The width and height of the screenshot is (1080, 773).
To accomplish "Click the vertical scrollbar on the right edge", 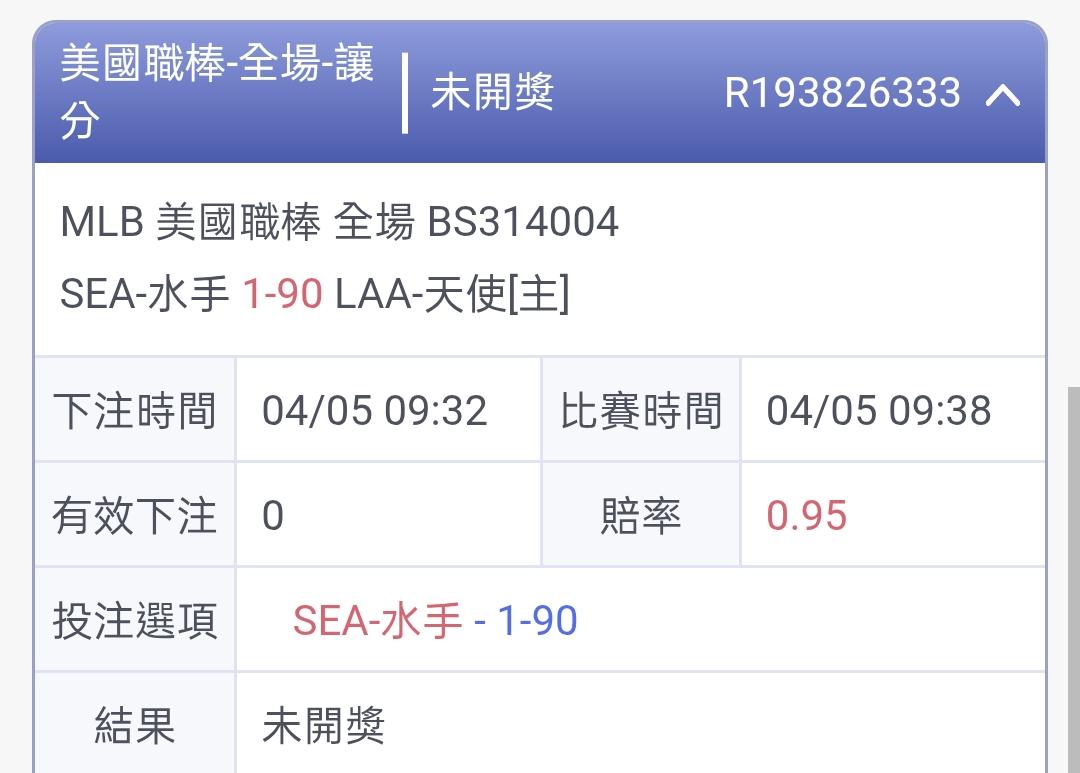I will [1071, 580].
